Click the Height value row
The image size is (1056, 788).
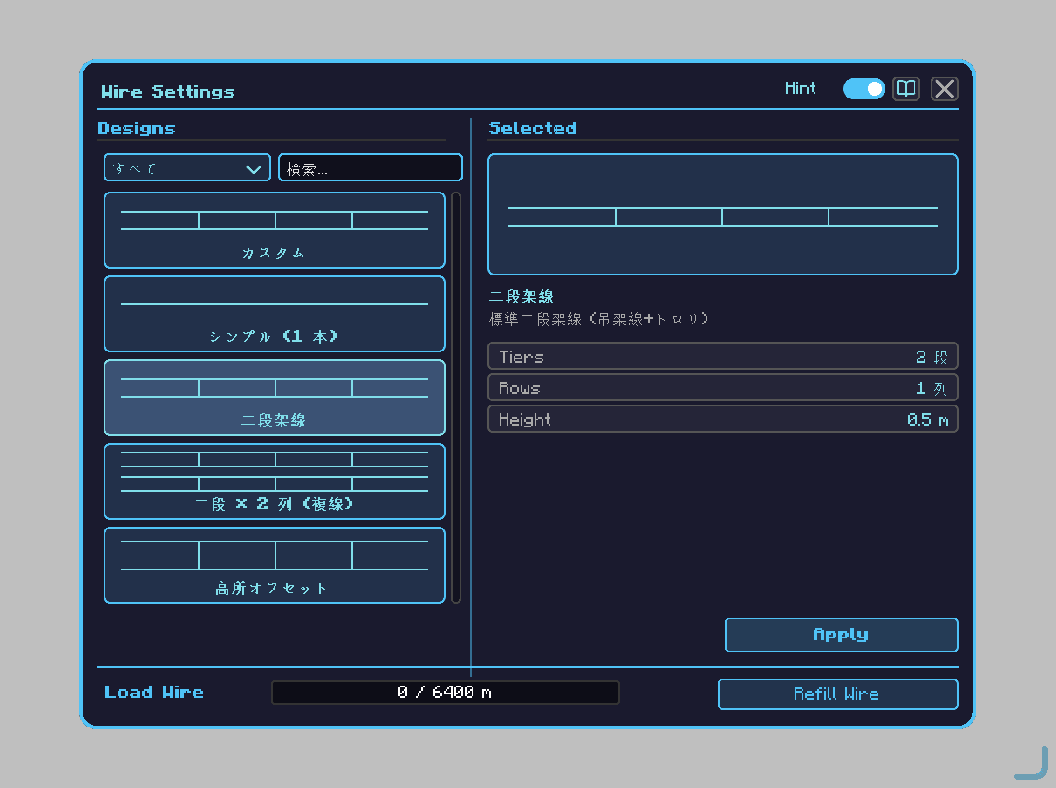coord(723,420)
